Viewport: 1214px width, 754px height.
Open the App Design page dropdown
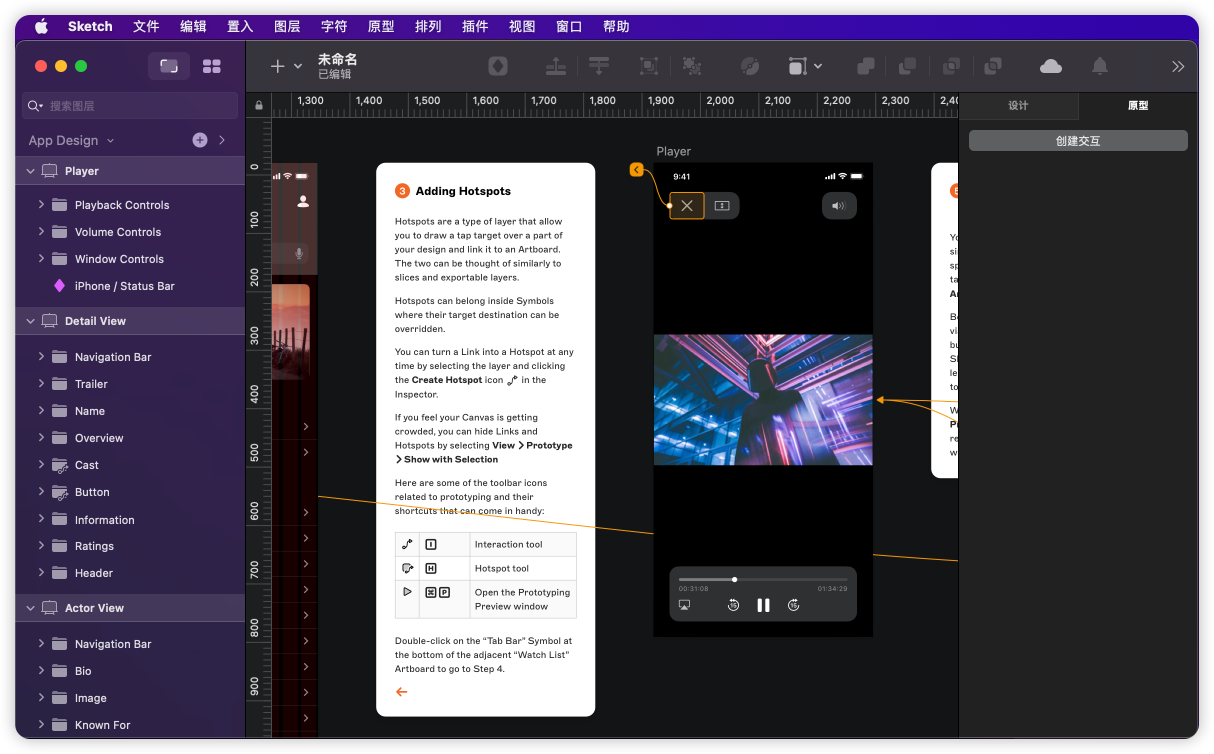pyautogui.click(x=71, y=141)
